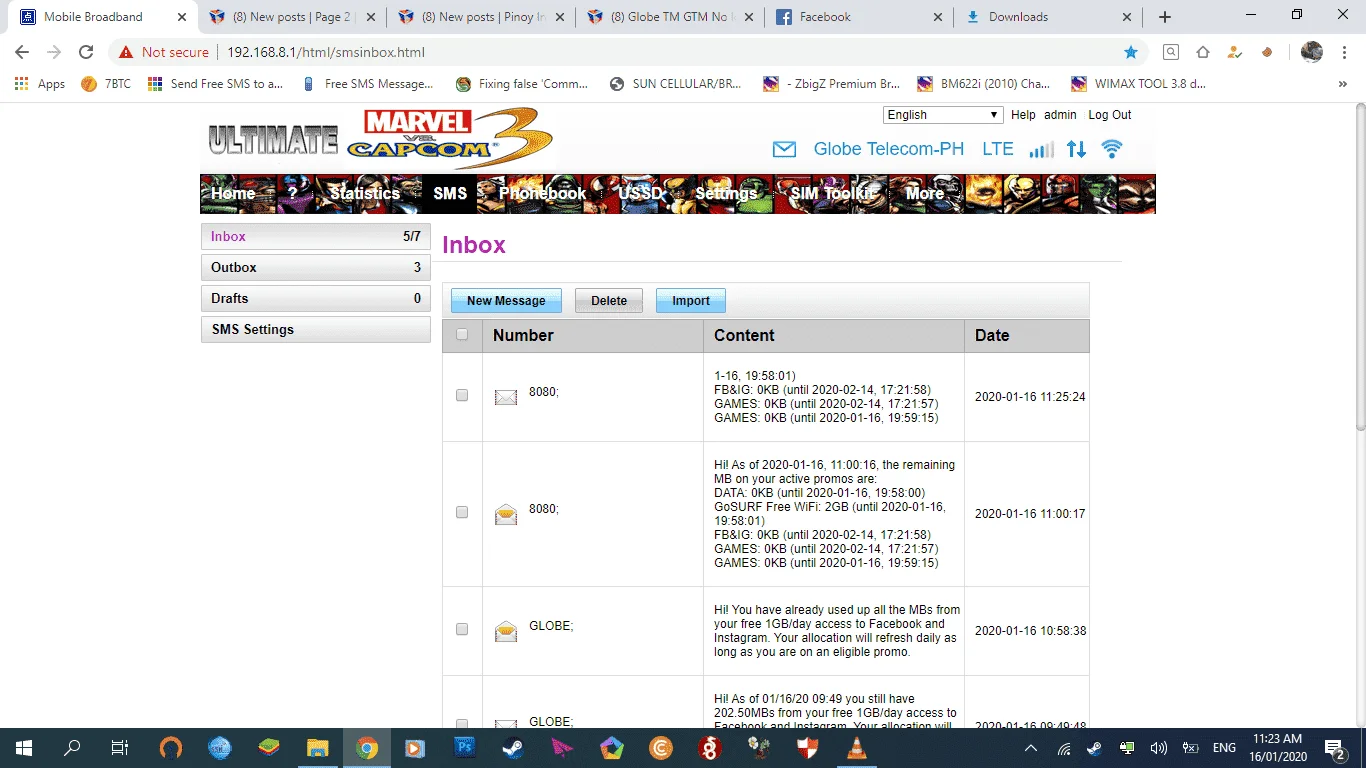Click the volume icon in system tray
Screen dimensions: 1366x768
pos(1159,748)
